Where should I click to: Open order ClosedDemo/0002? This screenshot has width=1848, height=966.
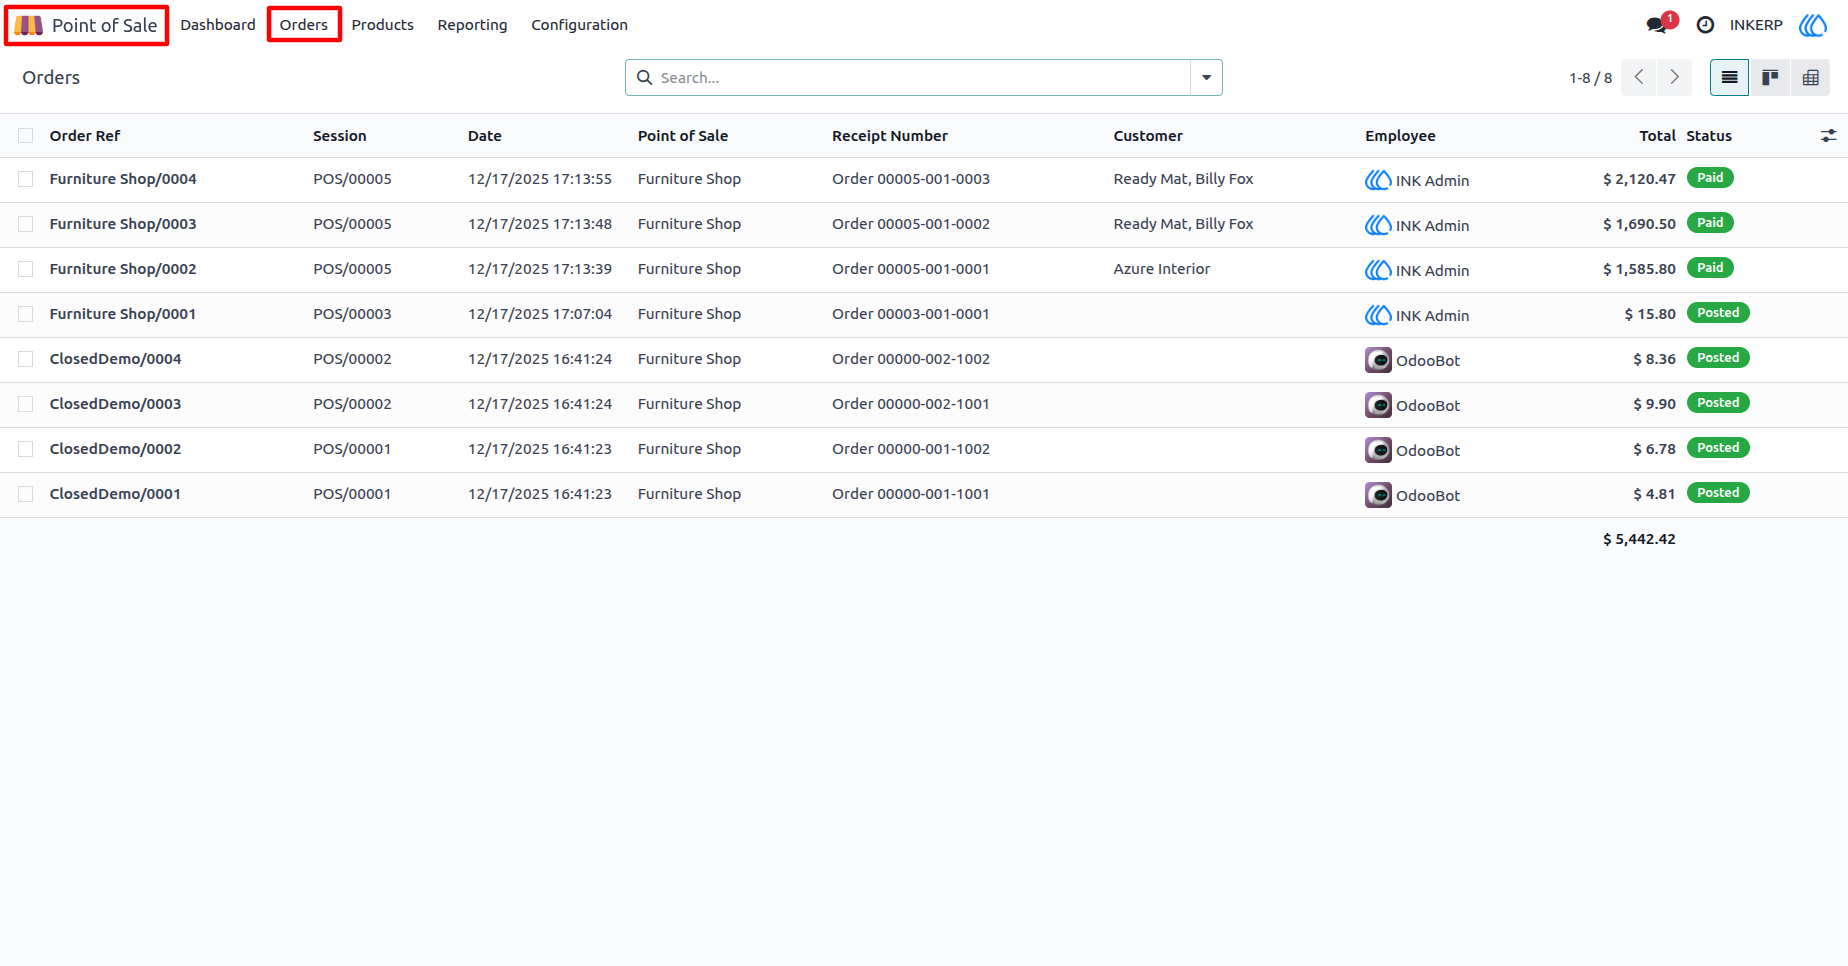pyautogui.click(x=115, y=449)
